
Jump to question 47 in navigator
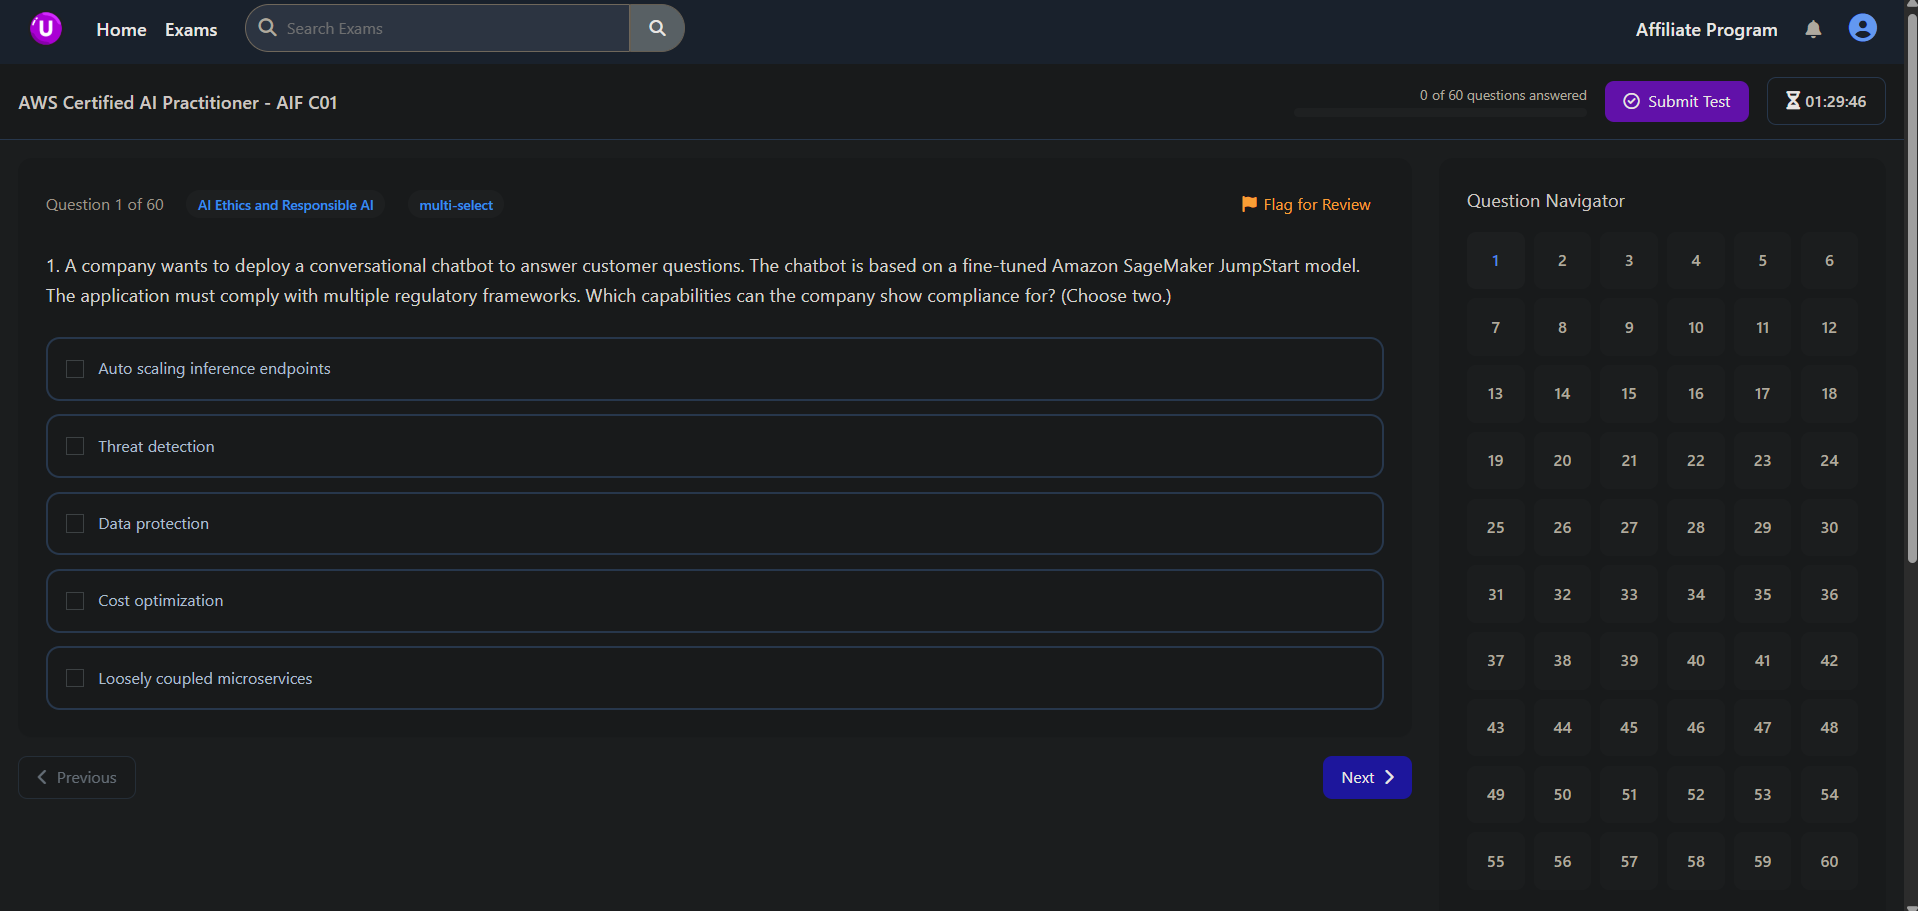(x=1763, y=728)
